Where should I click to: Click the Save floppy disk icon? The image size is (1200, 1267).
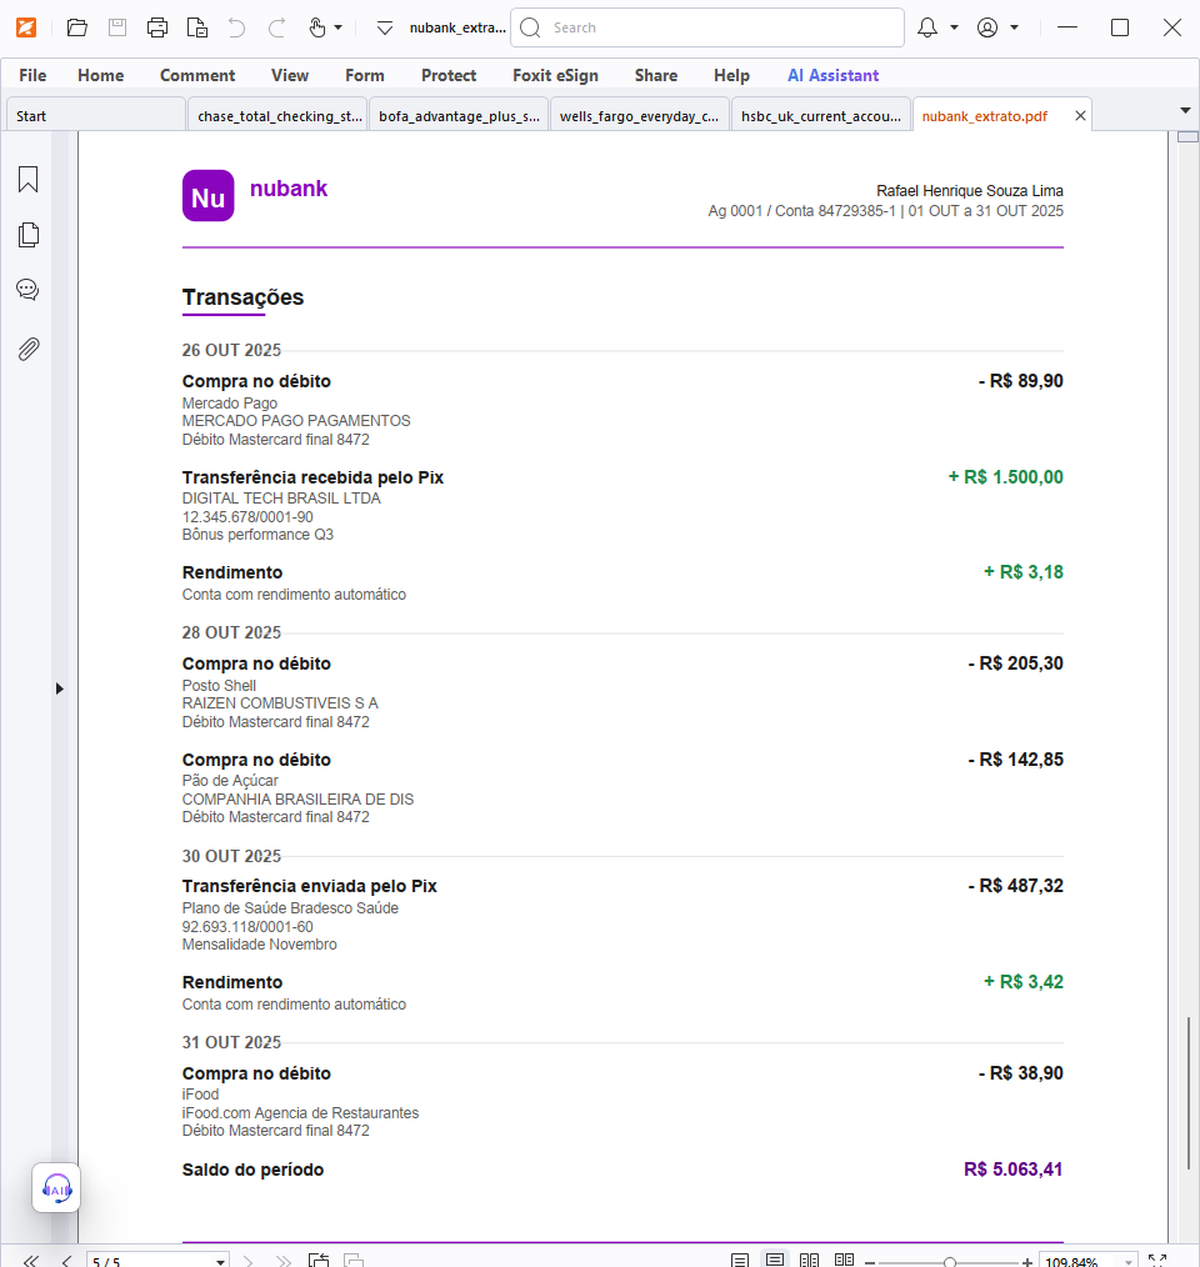tap(117, 28)
